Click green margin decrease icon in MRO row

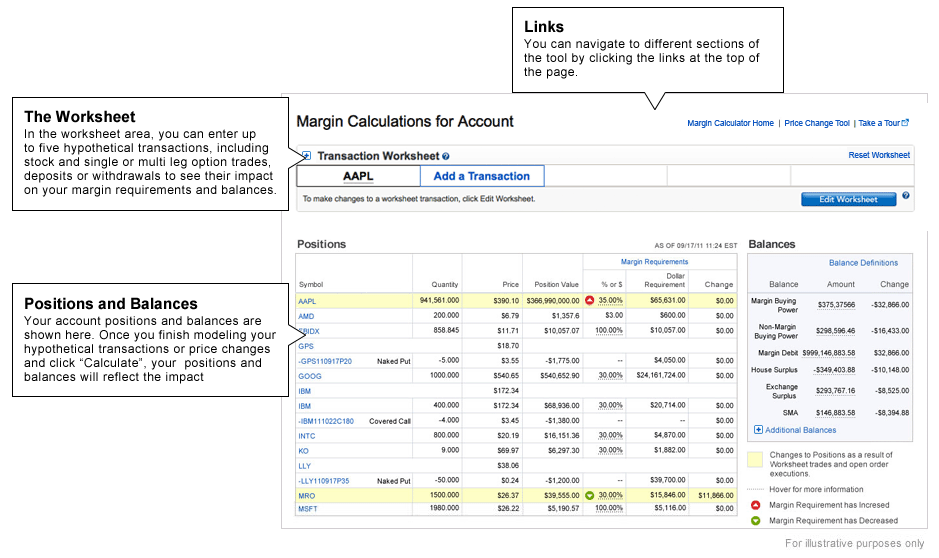[x=590, y=495]
